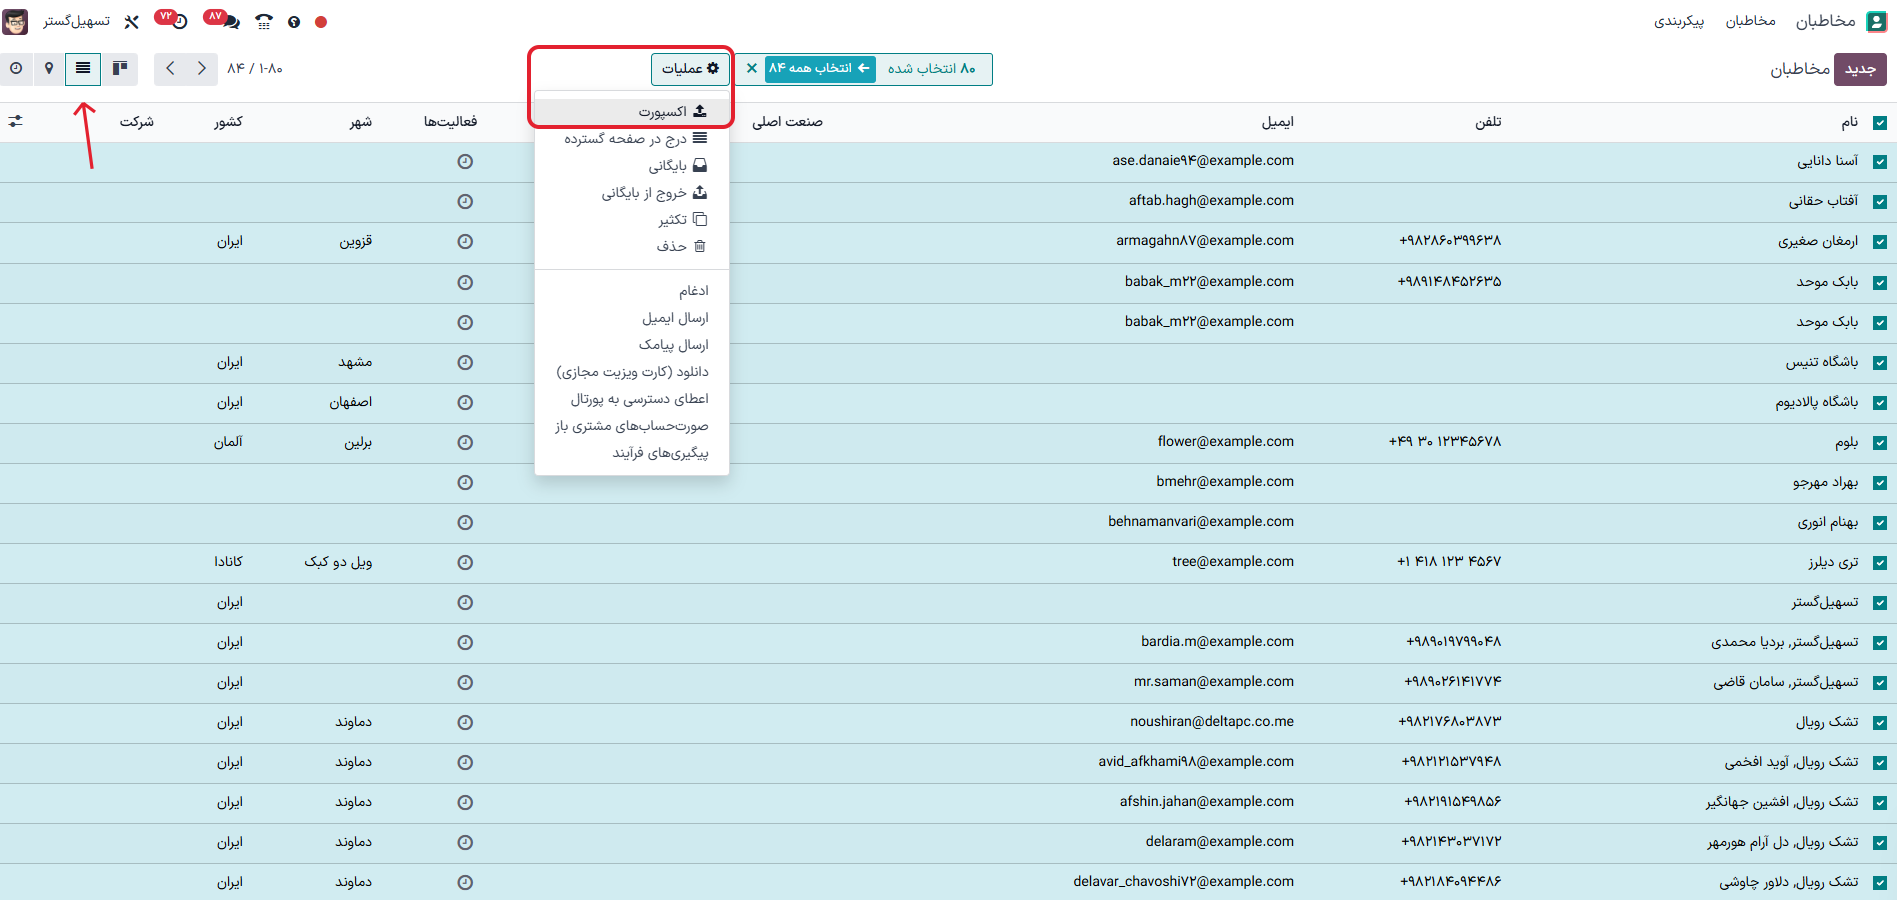This screenshot has height=900, width=1897.
Task: Uncheck the select-all checkbox in header
Action: (x=1879, y=122)
